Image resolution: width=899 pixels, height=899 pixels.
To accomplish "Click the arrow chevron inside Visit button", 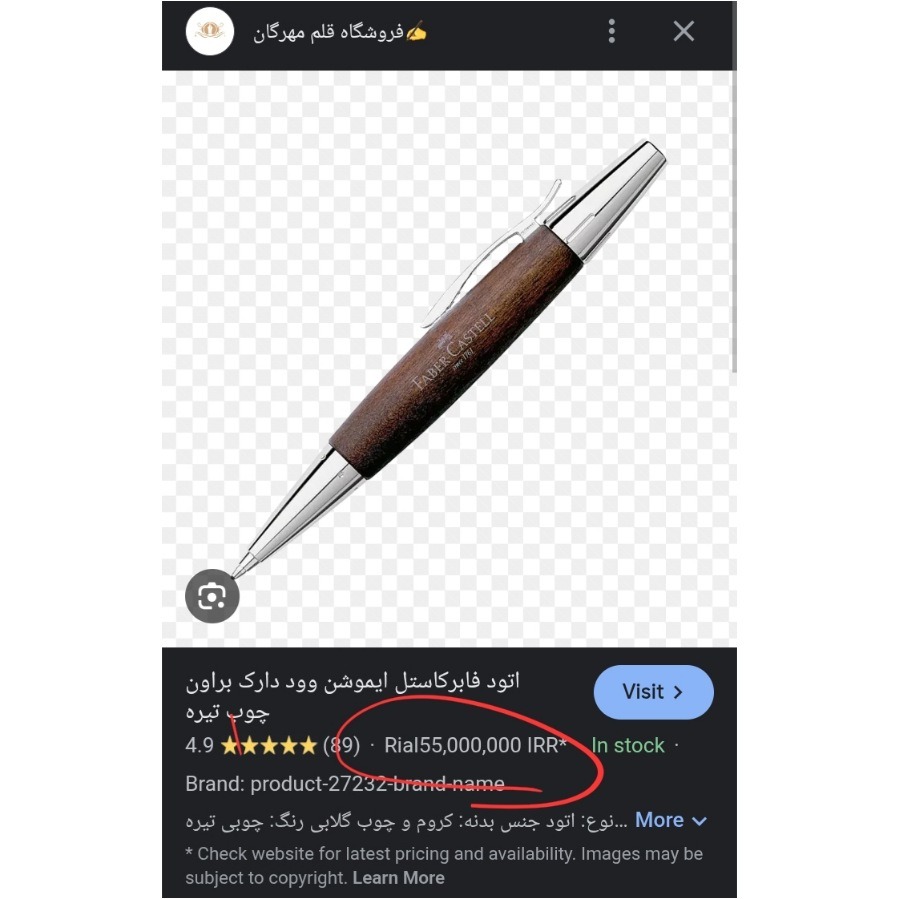I will tap(678, 692).
